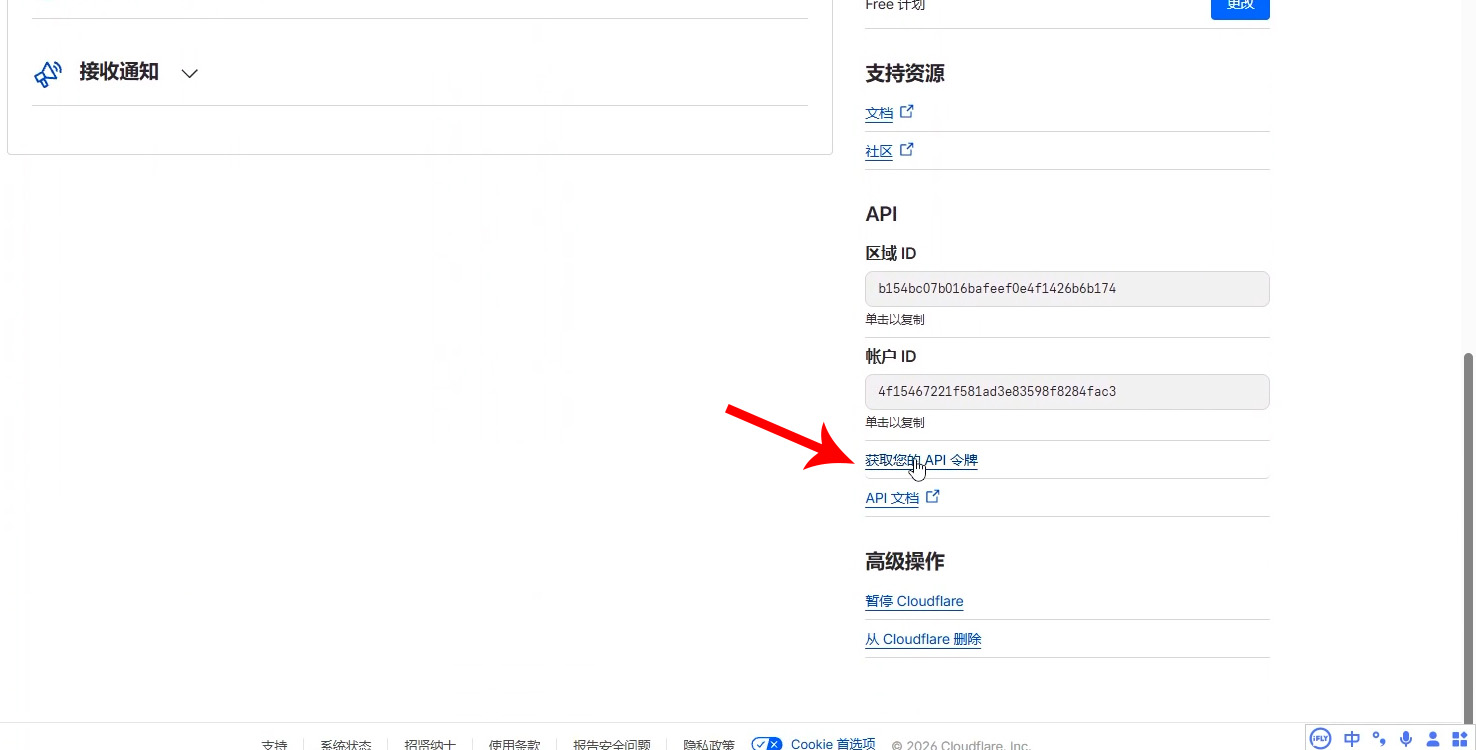Open 获取您的 API 令牌 link
Viewport: 1476px width, 750px height.
pos(921,460)
